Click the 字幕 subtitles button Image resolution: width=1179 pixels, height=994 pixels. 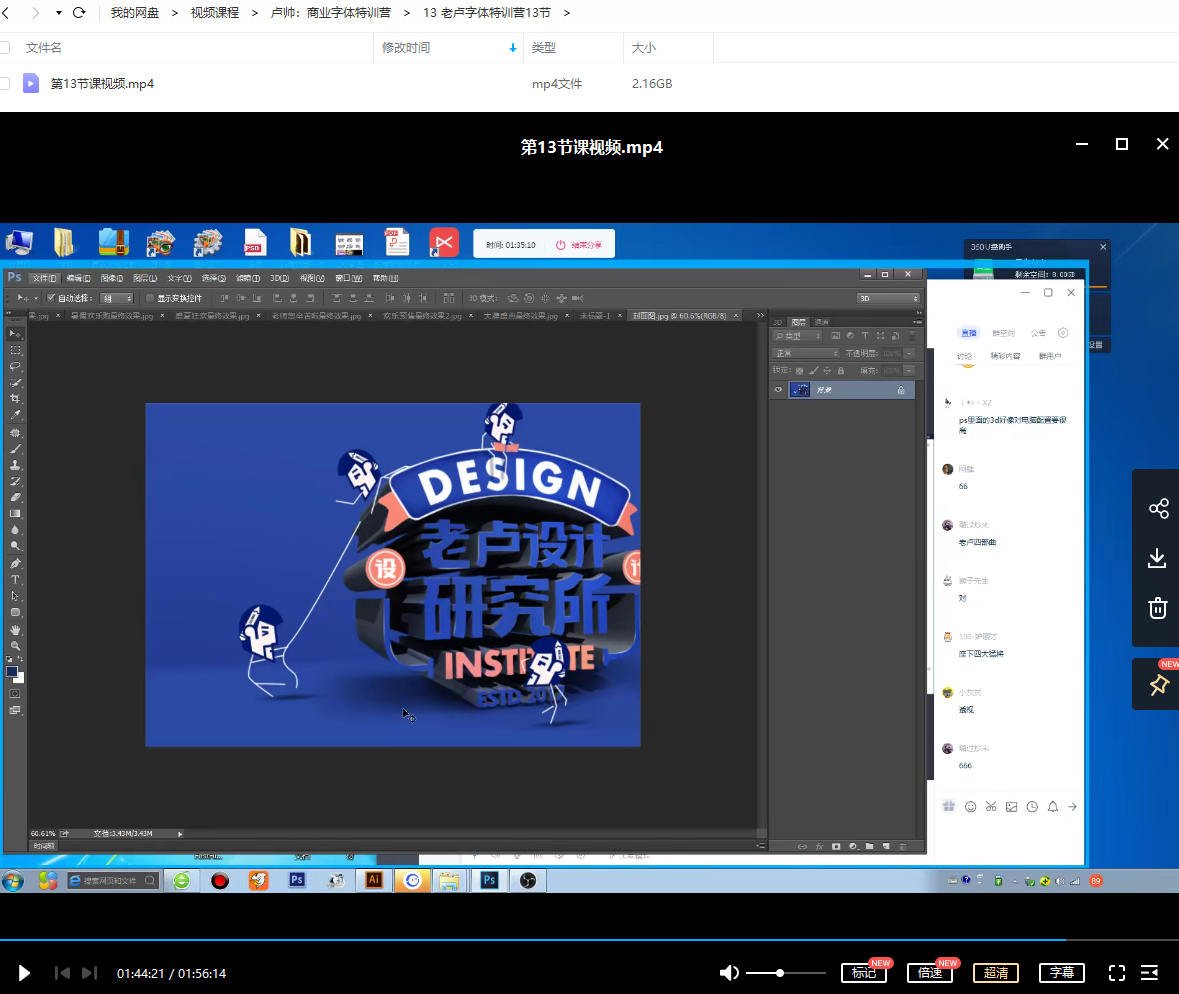tap(1062, 973)
